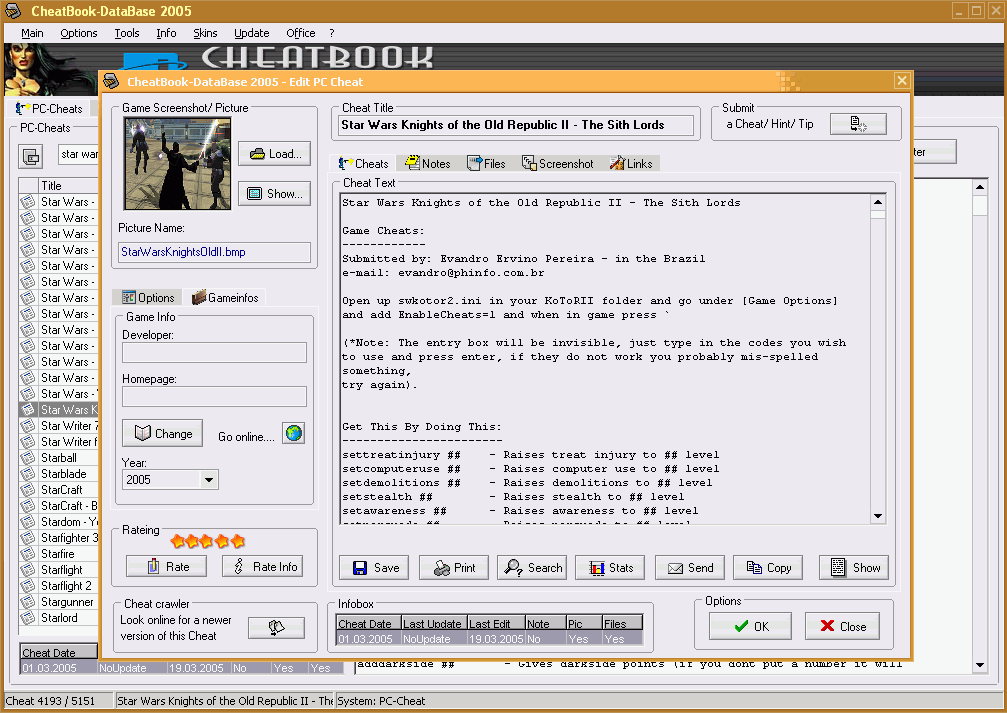Click the five-star rating display

pos(208,541)
